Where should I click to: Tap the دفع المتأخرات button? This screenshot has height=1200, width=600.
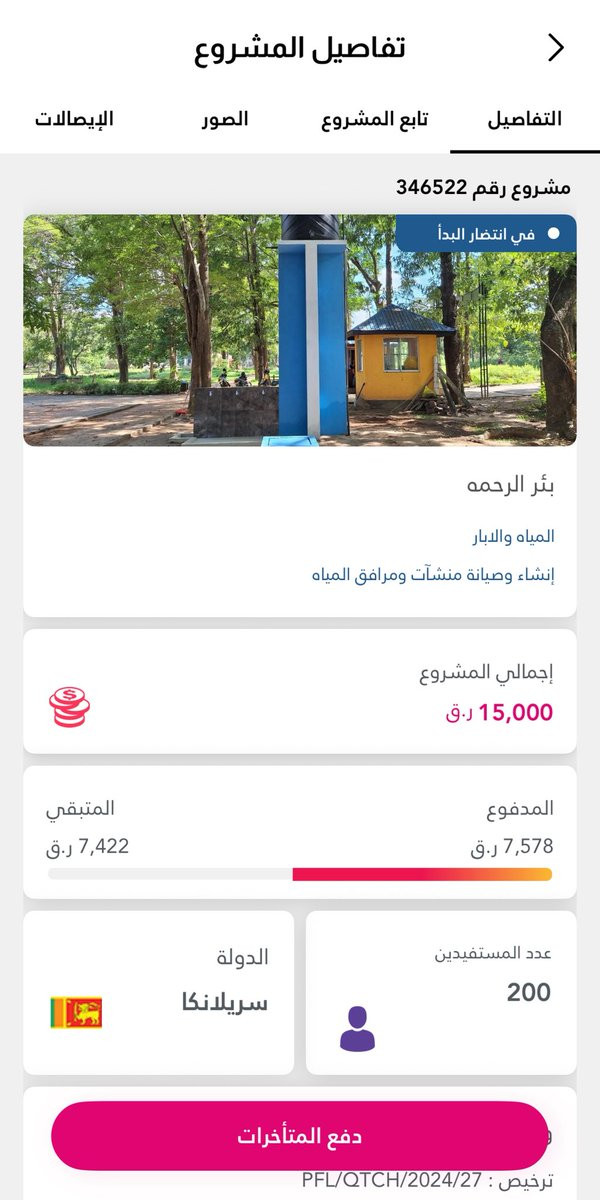[300, 1136]
